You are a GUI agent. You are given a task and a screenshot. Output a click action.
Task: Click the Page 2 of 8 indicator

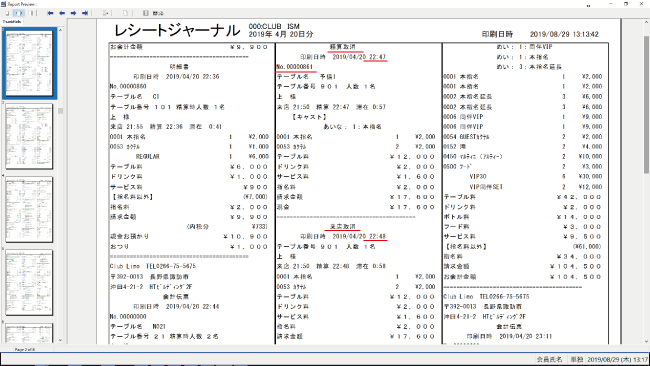pyautogui.click(x=25, y=350)
